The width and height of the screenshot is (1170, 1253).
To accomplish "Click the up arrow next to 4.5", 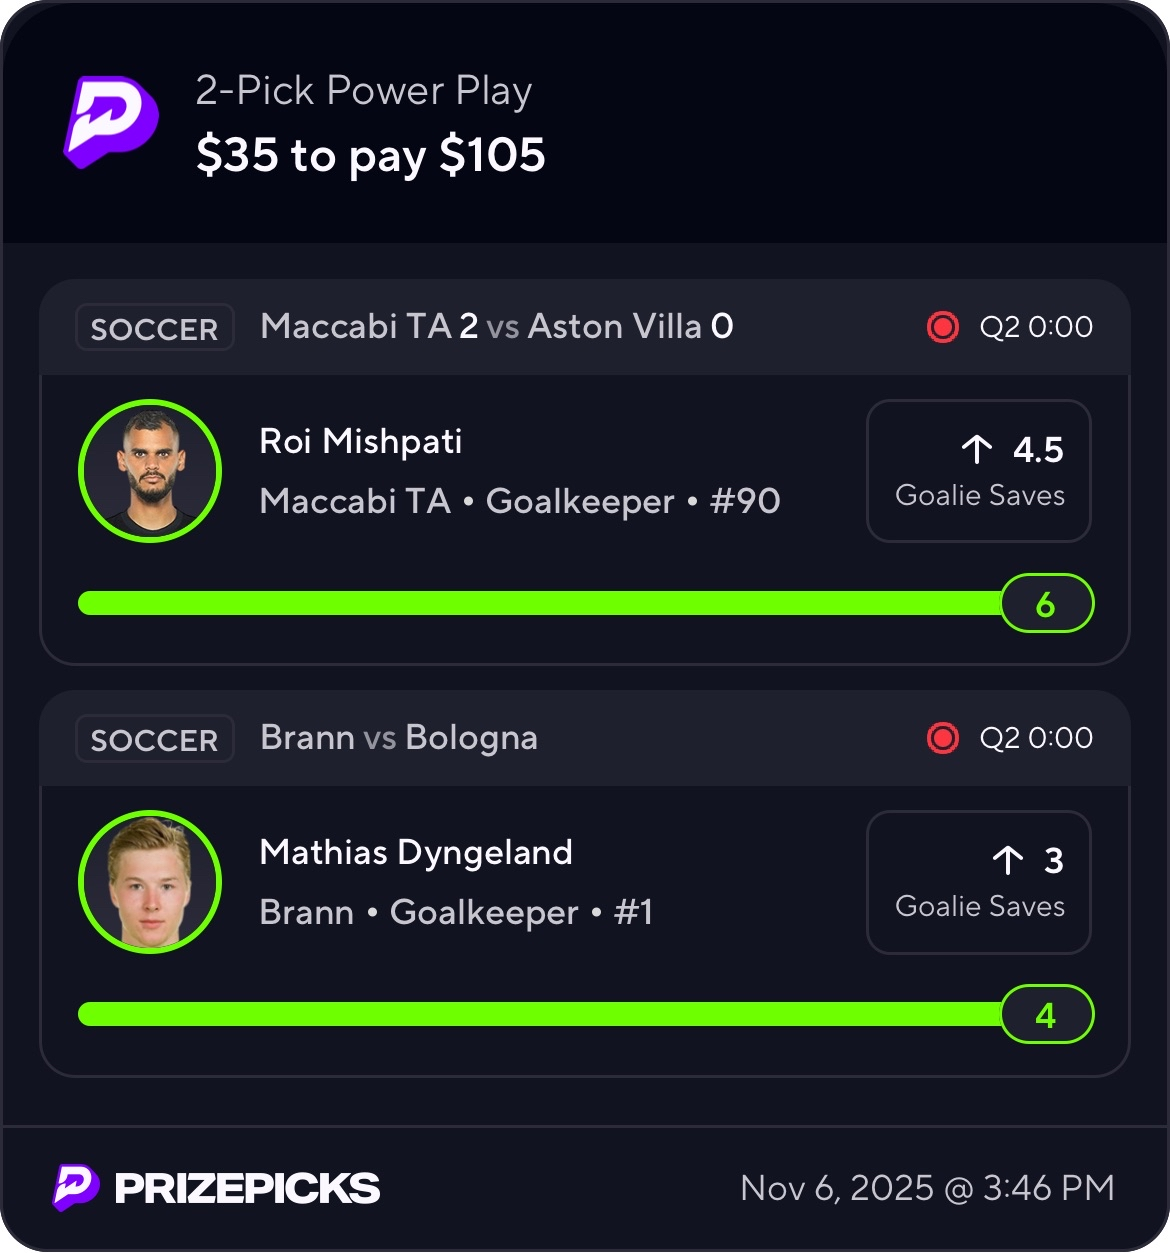I will click(976, 450).
